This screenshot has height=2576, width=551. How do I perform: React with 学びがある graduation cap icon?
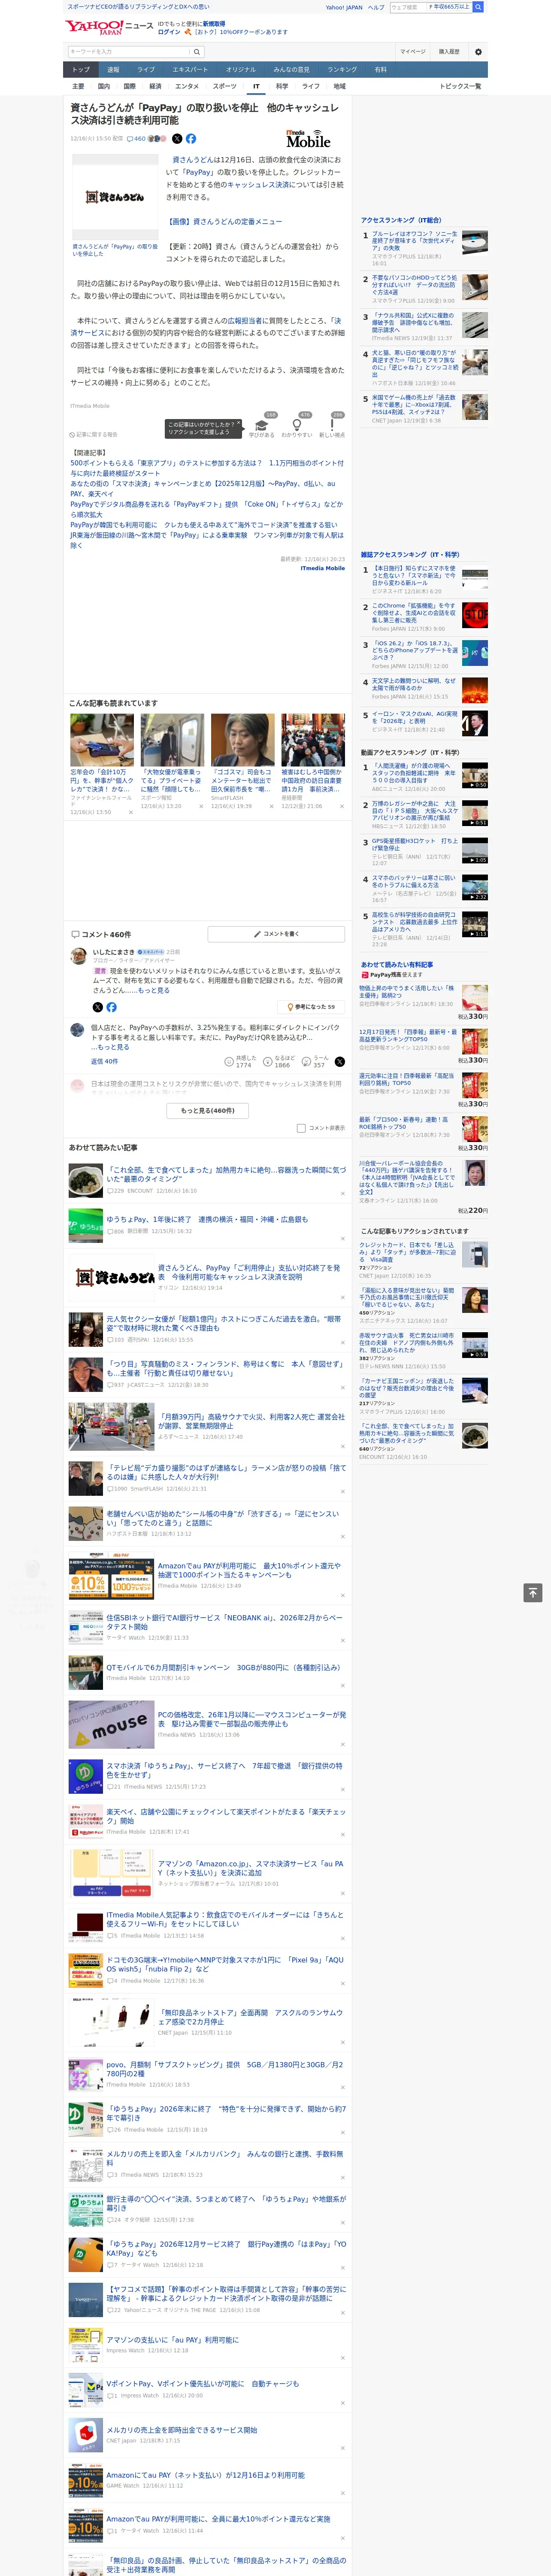261,425
